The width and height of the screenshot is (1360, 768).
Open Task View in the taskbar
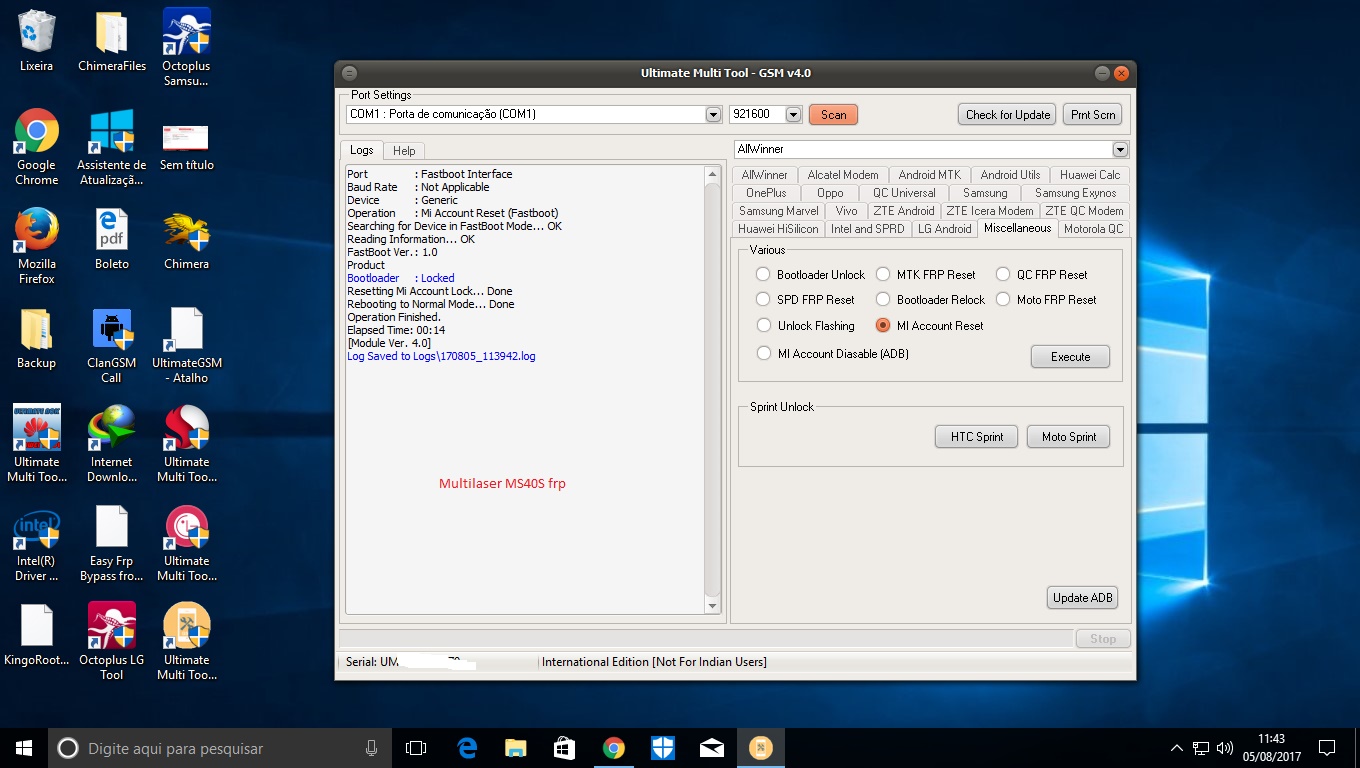416,748
